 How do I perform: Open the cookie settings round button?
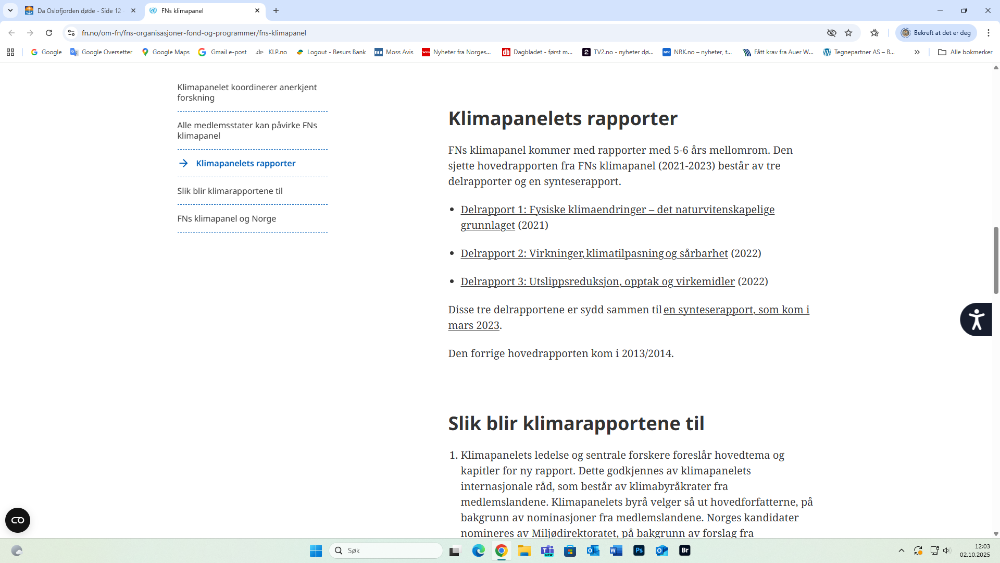click(17, 520)
